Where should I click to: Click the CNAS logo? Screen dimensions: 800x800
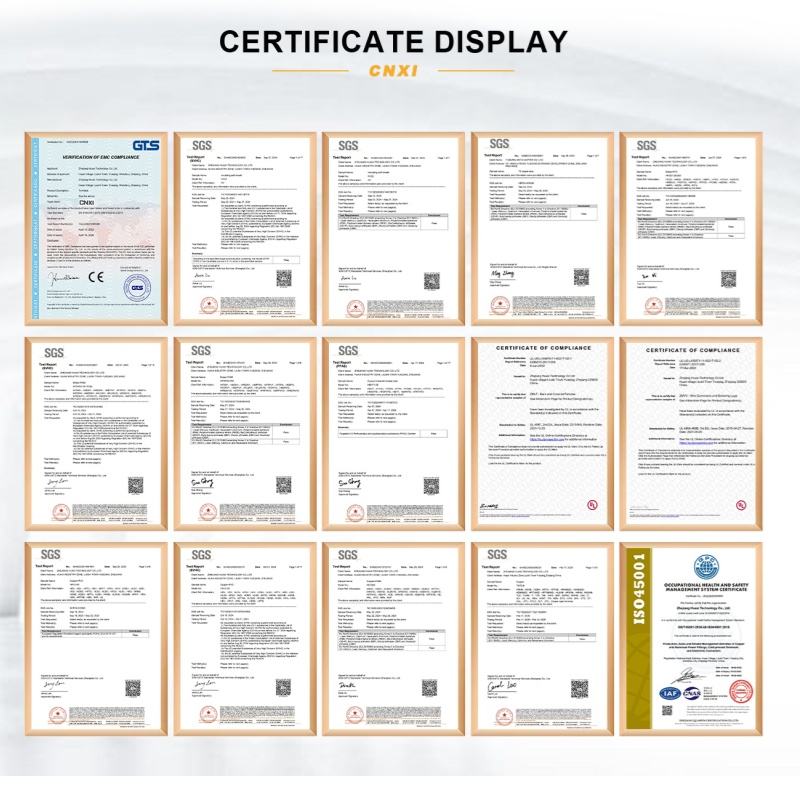pyautogui.click(x=692, y=693)
